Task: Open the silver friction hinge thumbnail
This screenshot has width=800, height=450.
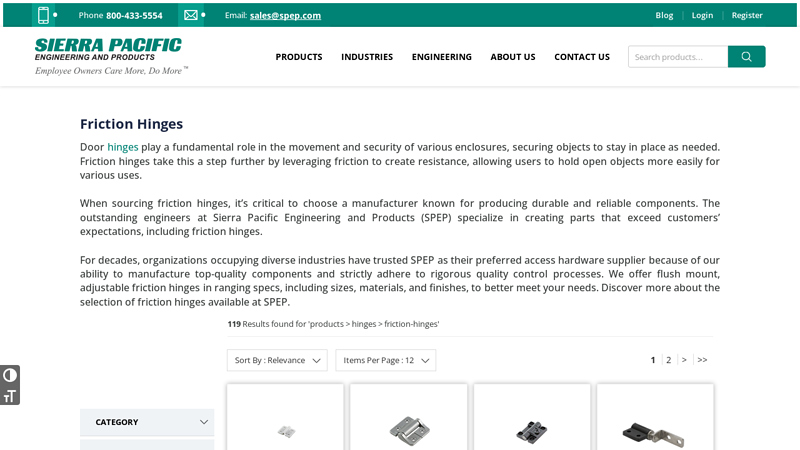Action: coord(408,430)
